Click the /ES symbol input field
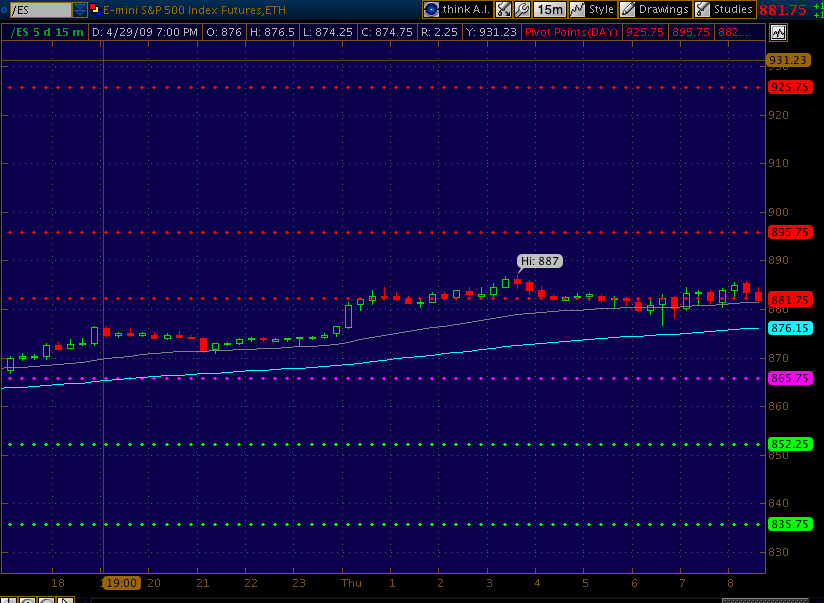This screenshot has height=603, width=824. point(38,10)
